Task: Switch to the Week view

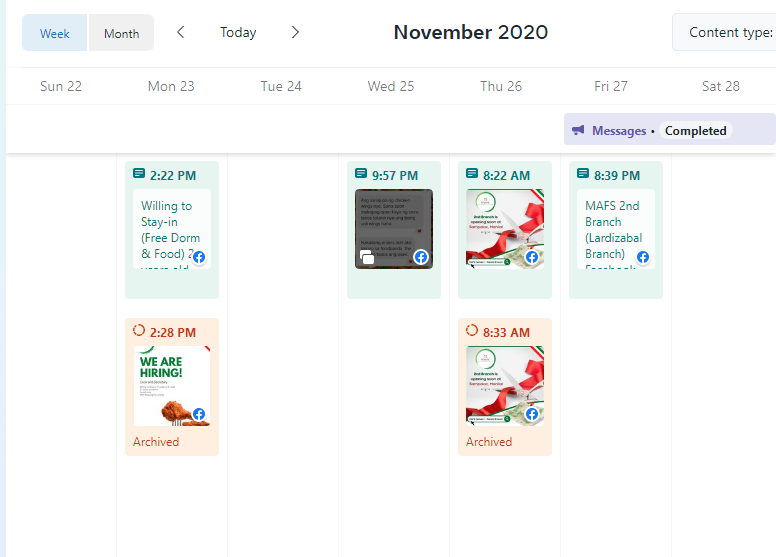Action: (x=54, y=33)
